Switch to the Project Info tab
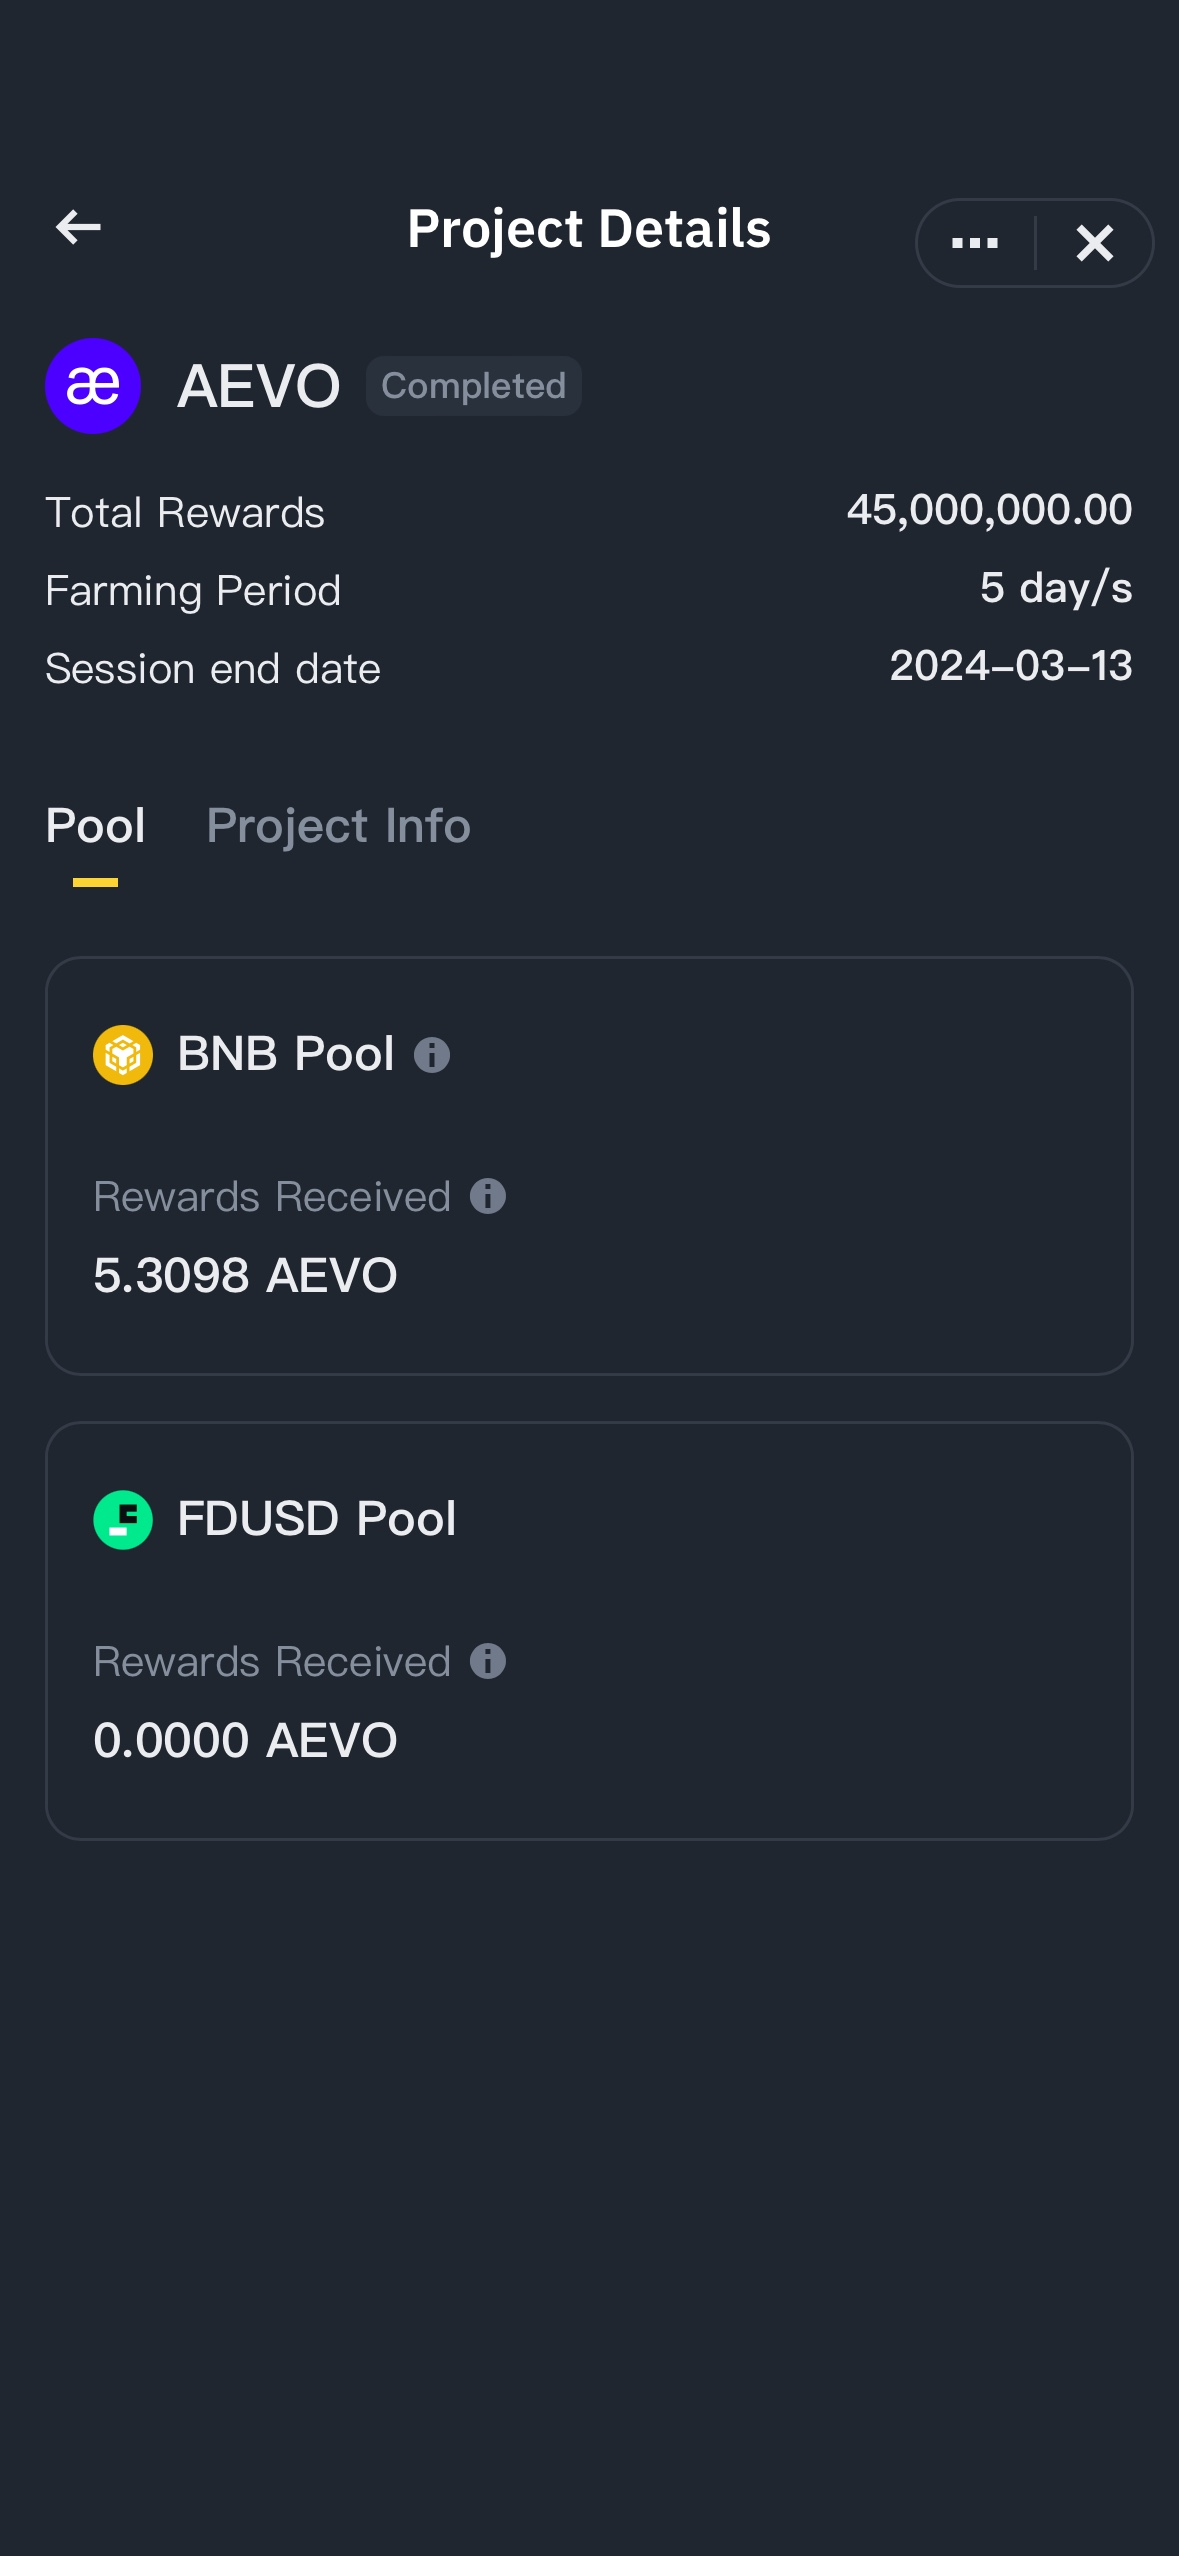The image size is (1179, 2556). click(x=338, y=826)
